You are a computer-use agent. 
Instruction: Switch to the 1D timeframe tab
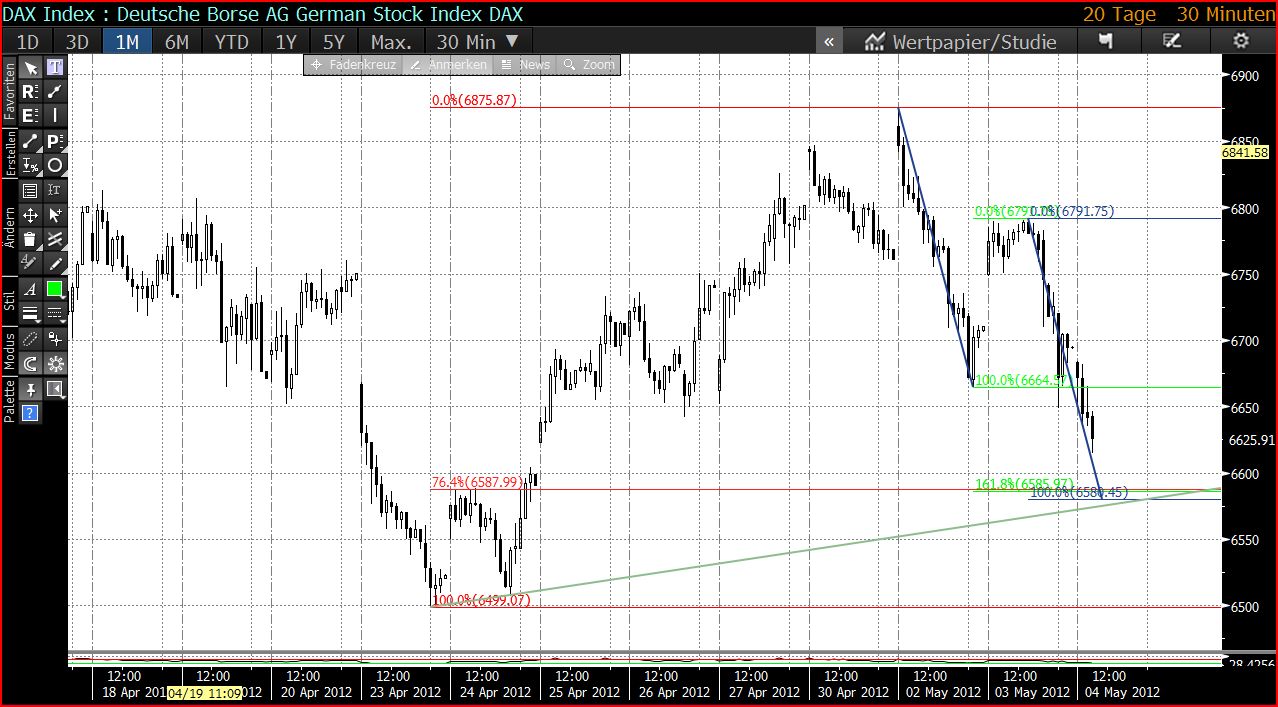click(26, 41)
